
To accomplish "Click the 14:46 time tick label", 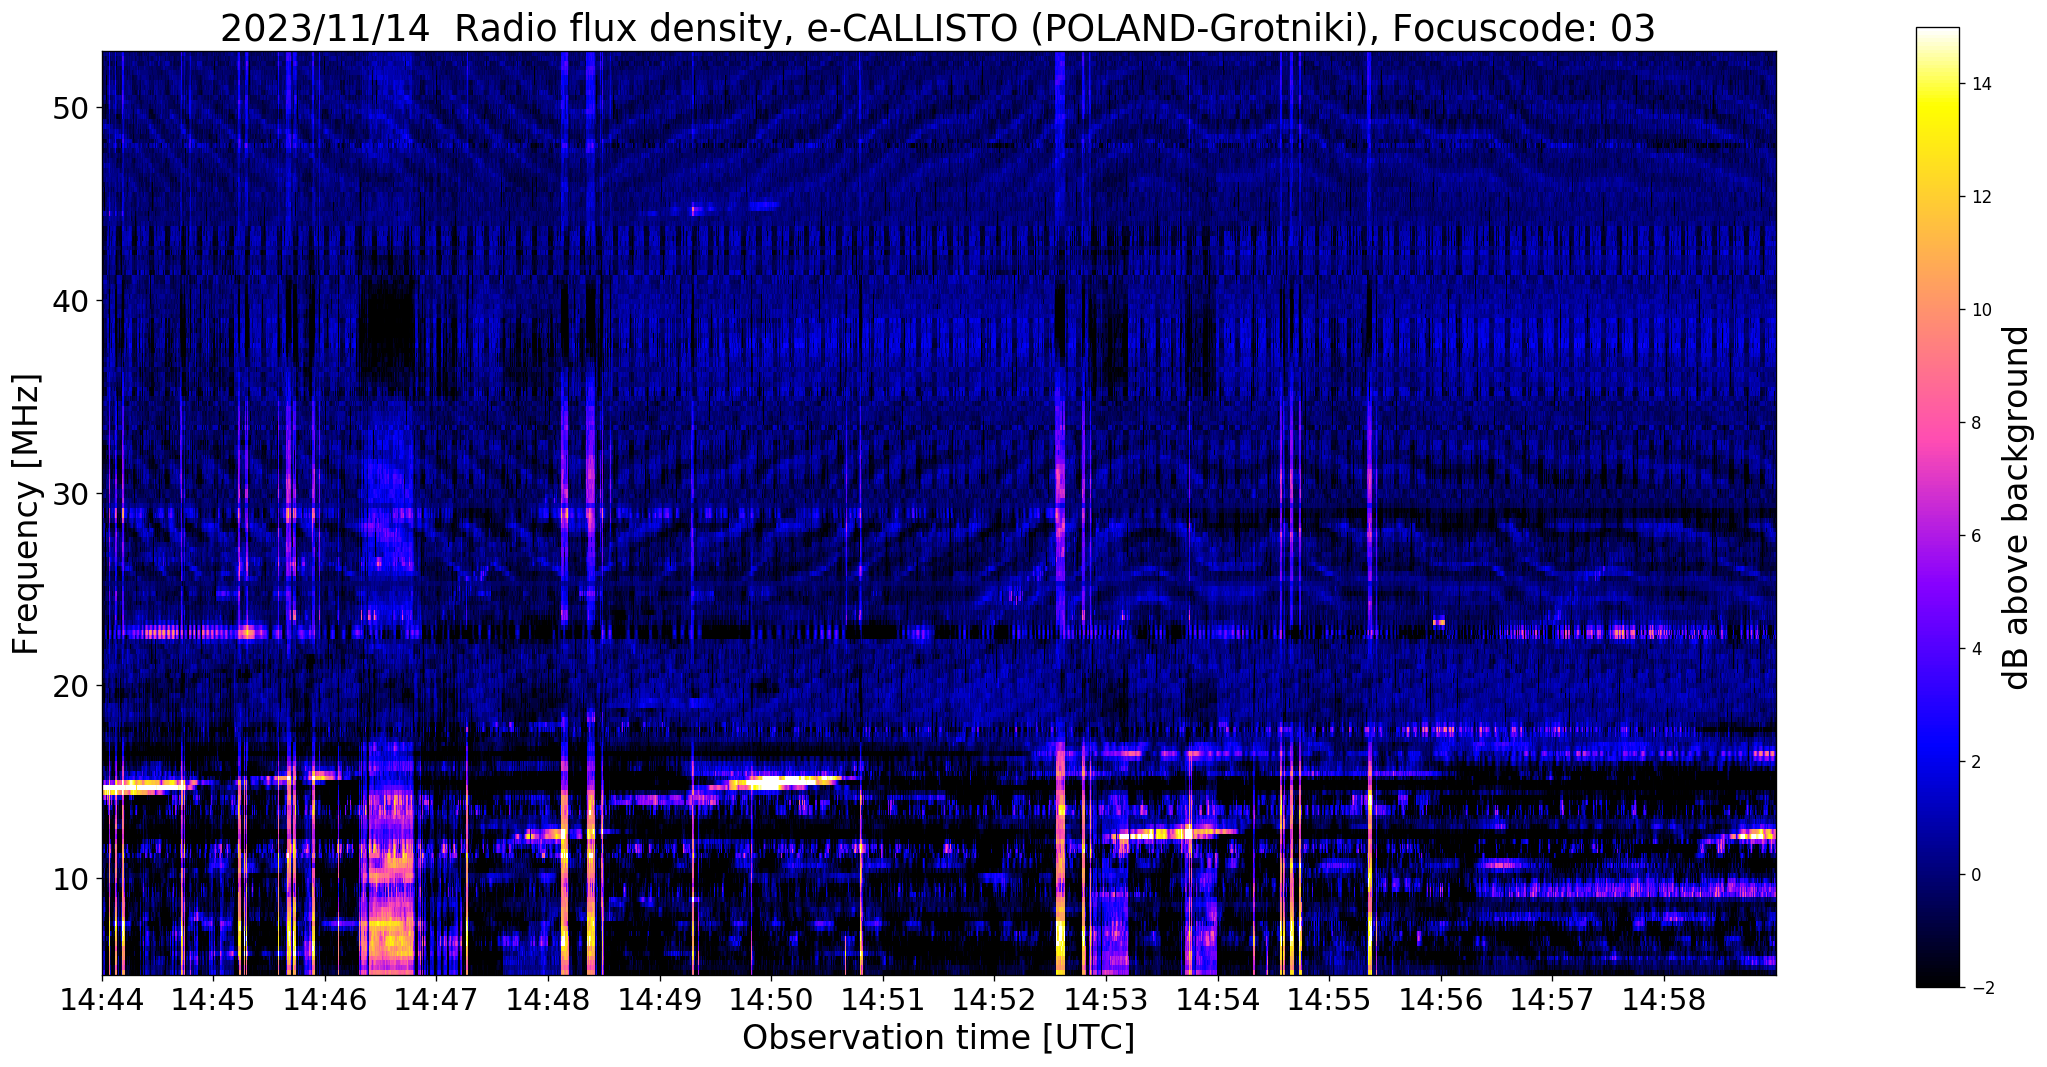I will 325,999.
